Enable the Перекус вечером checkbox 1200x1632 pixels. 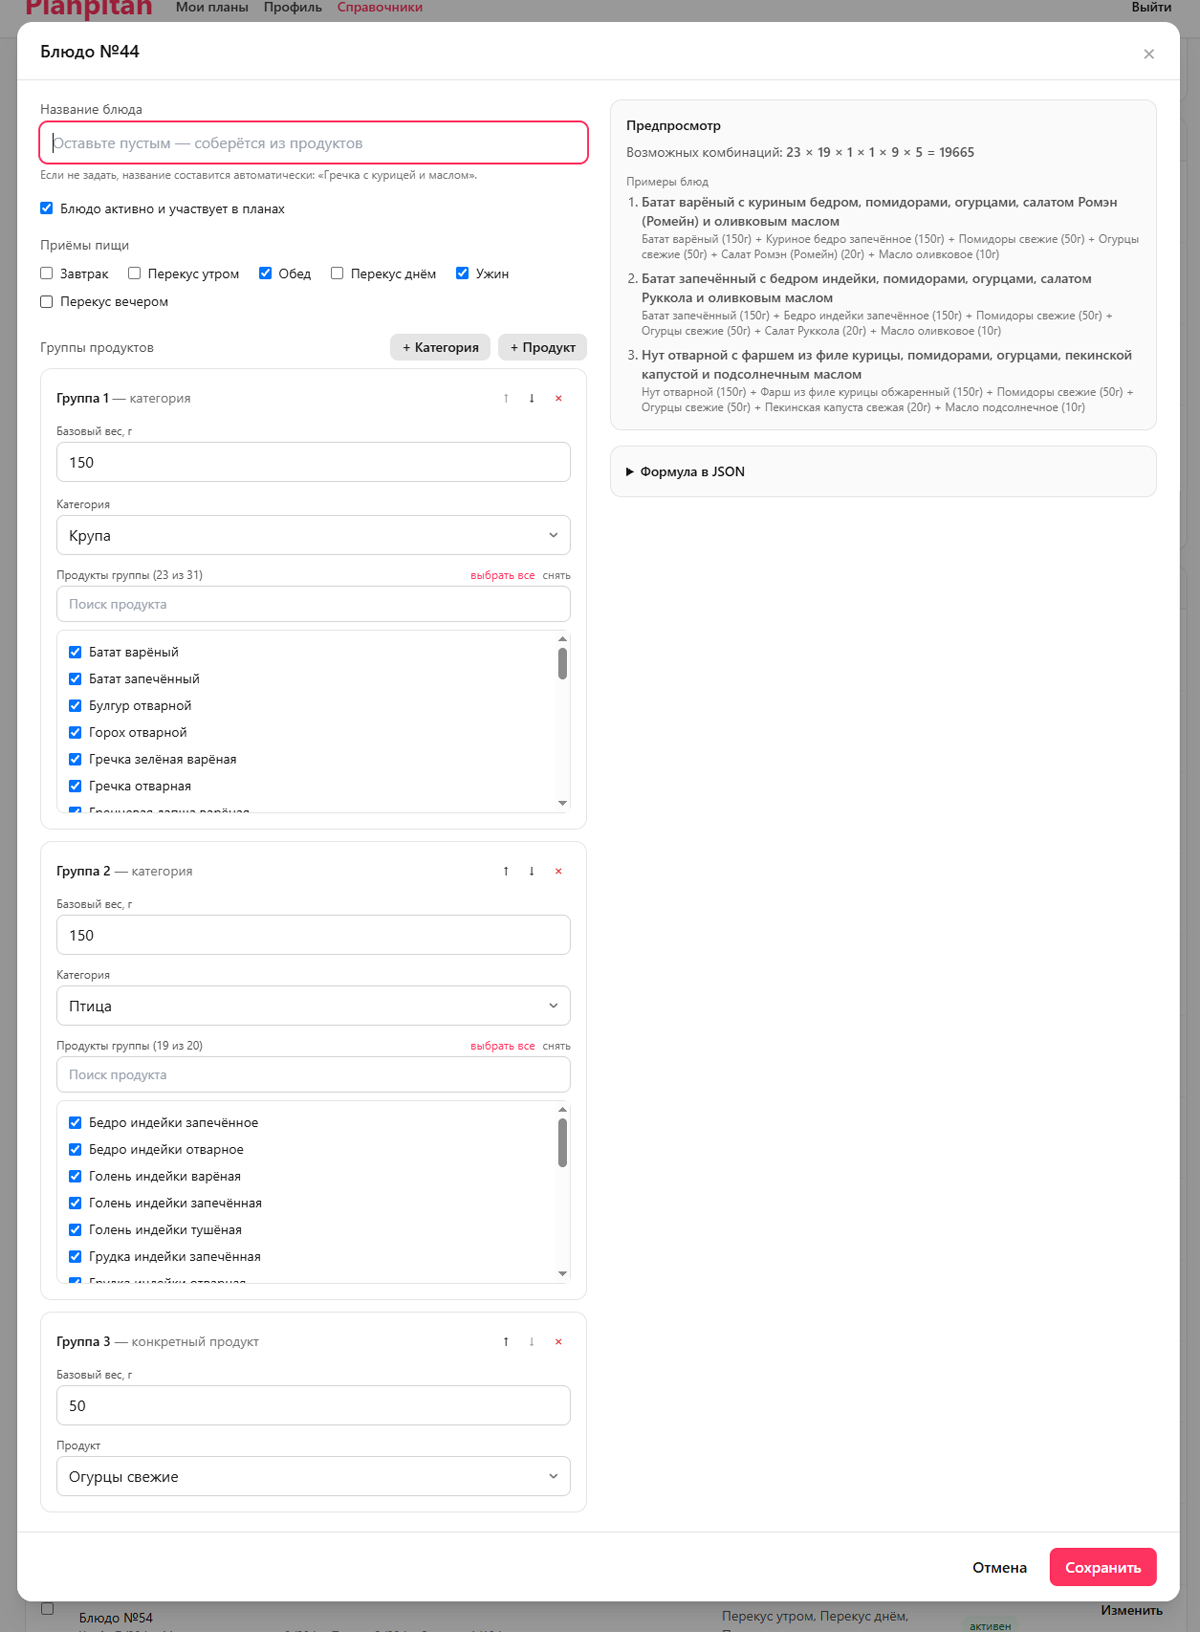(46, 301)
